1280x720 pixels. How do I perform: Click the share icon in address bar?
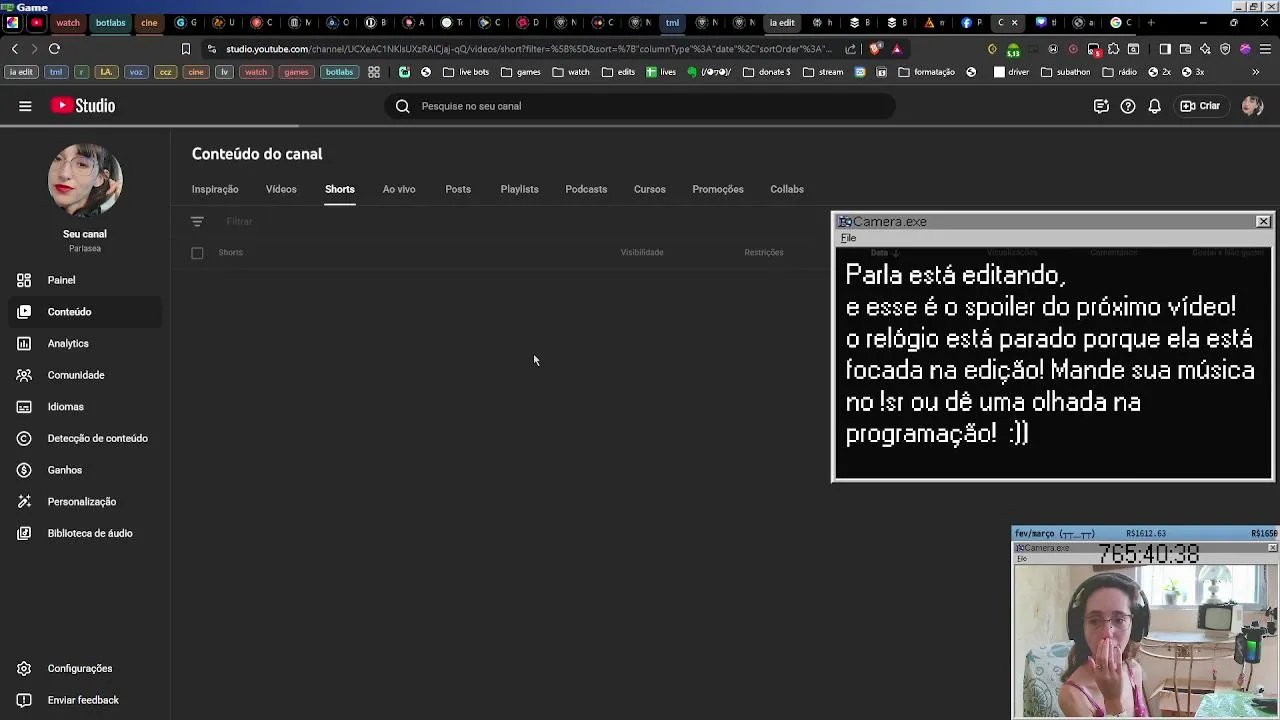850,48
